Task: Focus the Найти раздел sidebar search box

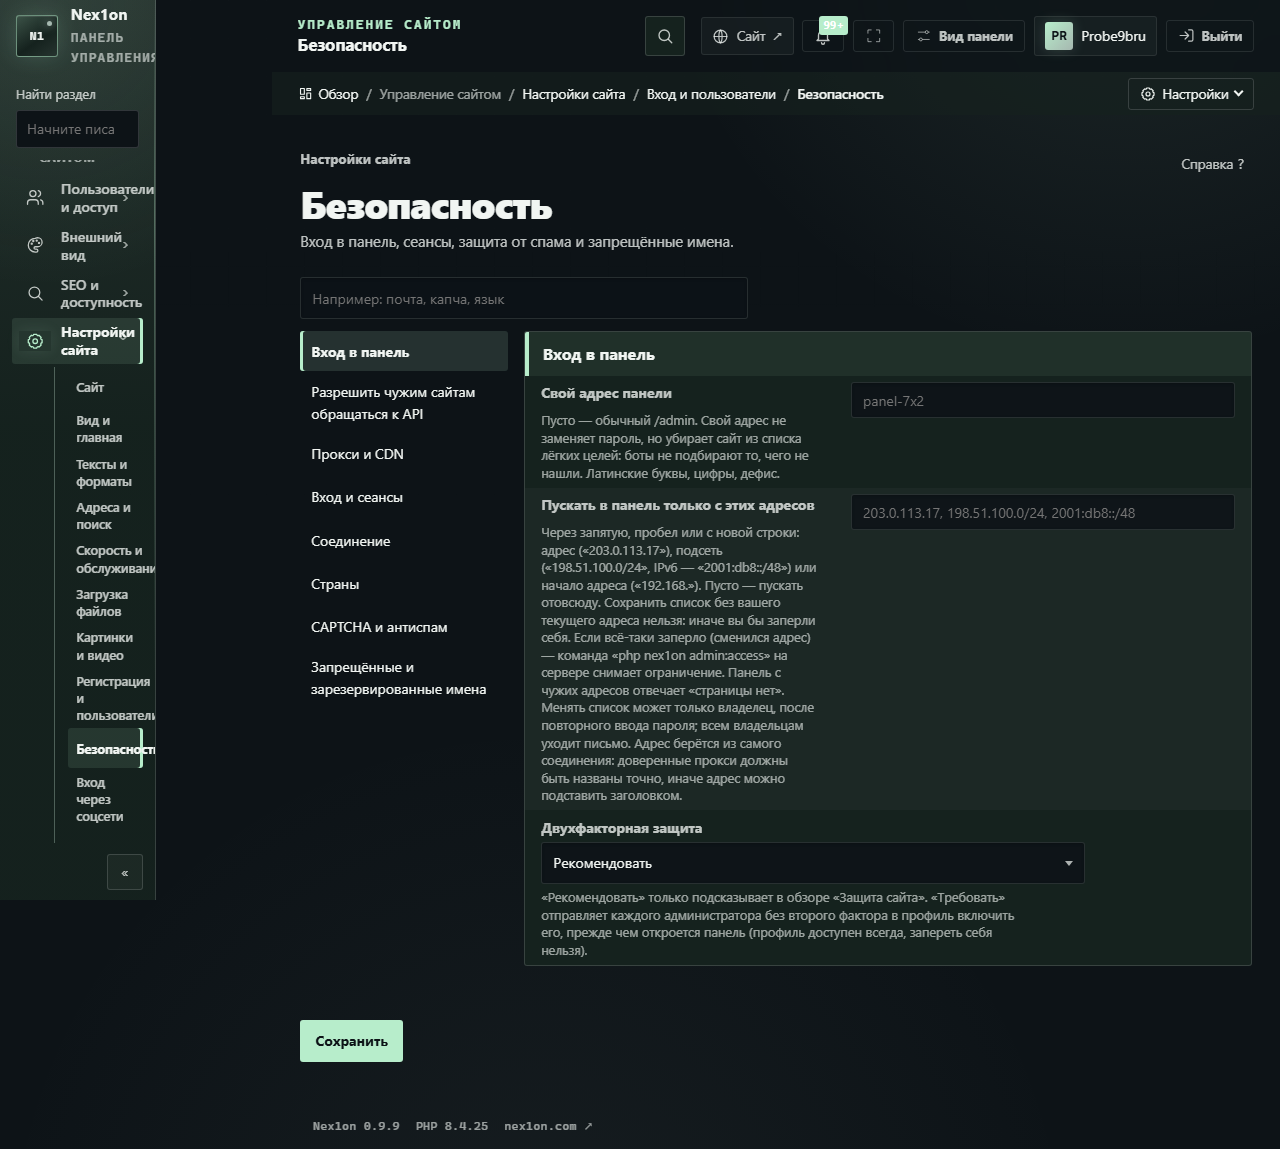Action: pyautogui.click(x=77, y=129)
